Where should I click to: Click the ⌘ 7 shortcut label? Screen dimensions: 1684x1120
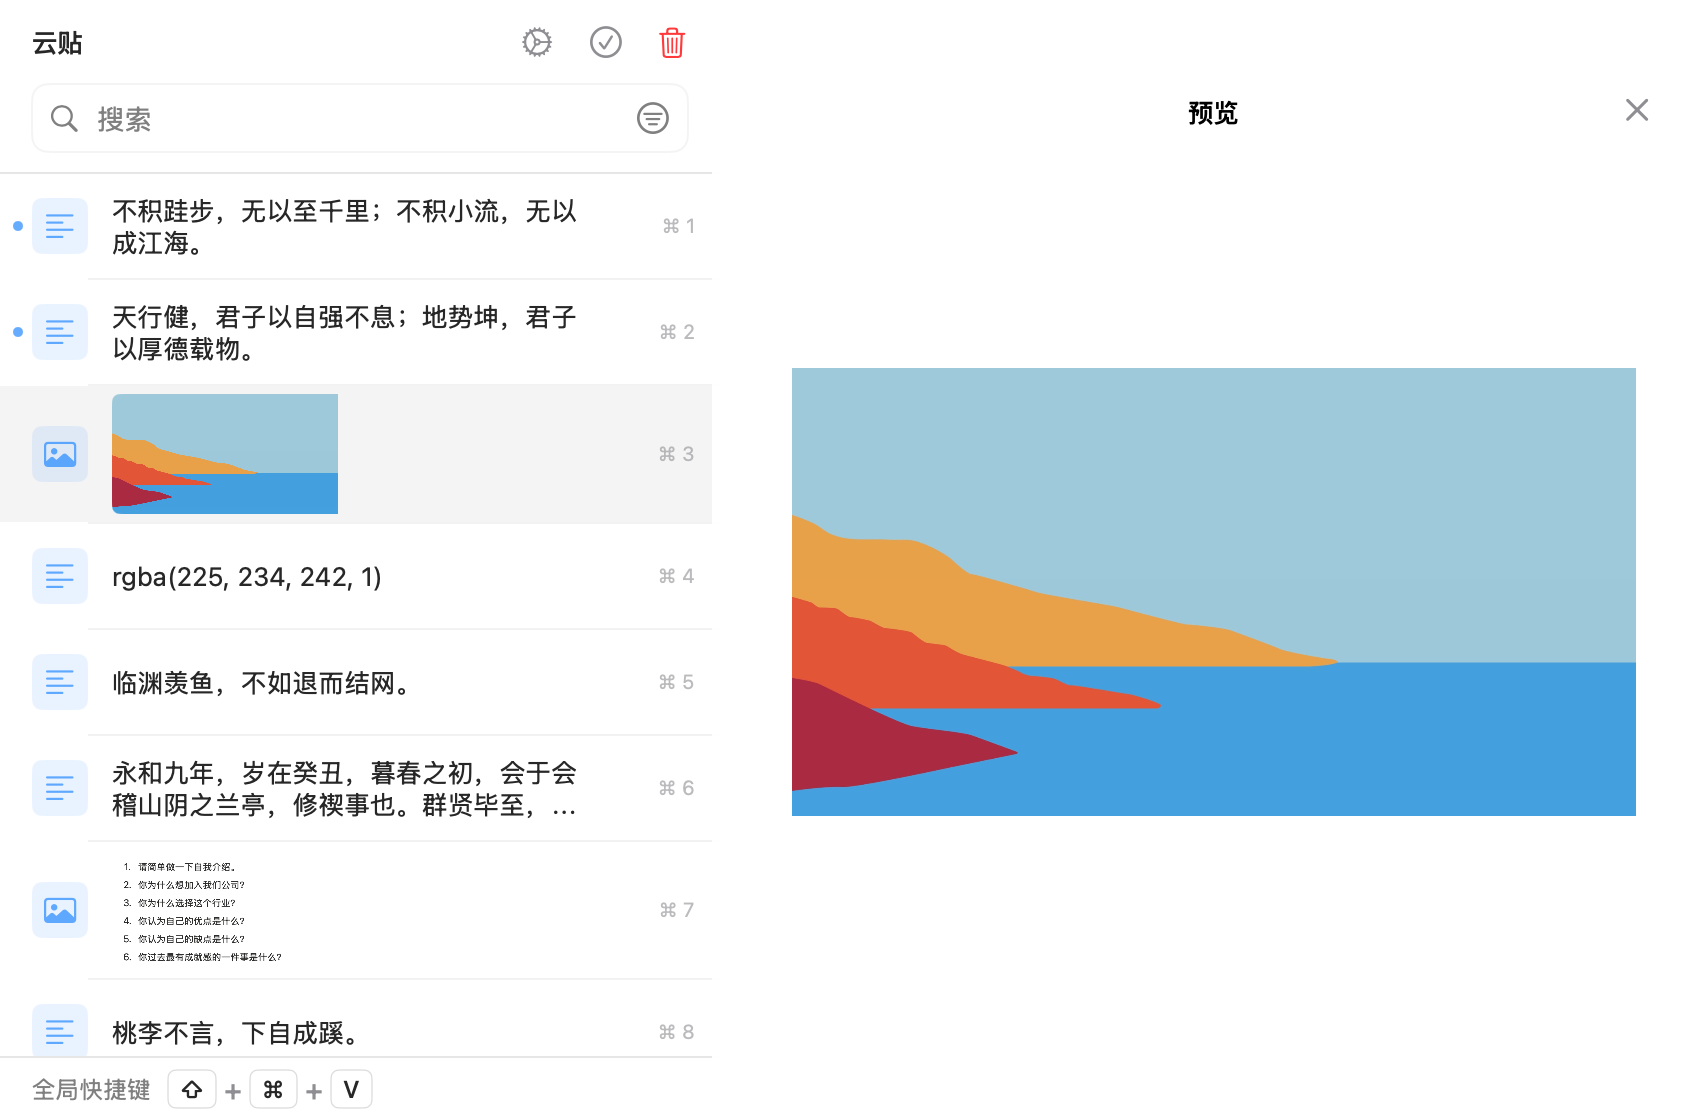pyautogui.click(x=677, y=910)
